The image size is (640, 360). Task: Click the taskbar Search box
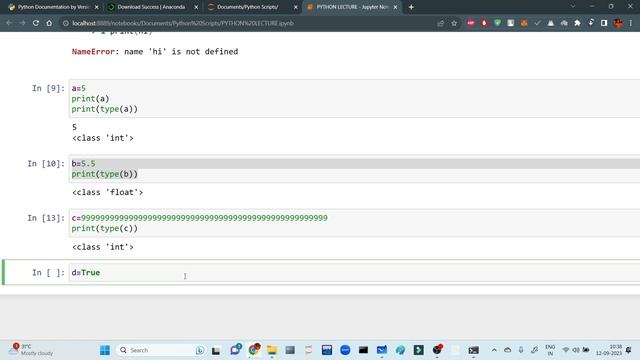coord(161,350)
